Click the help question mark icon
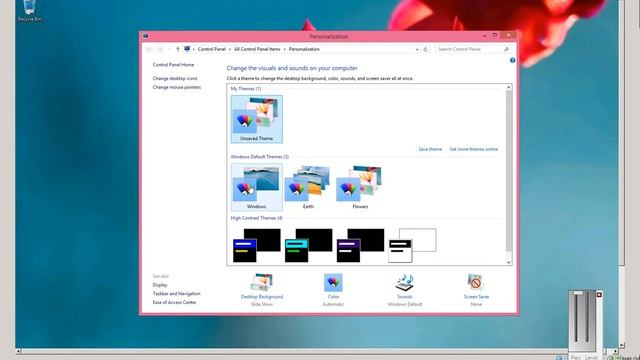640x360 pixels. 512,60
